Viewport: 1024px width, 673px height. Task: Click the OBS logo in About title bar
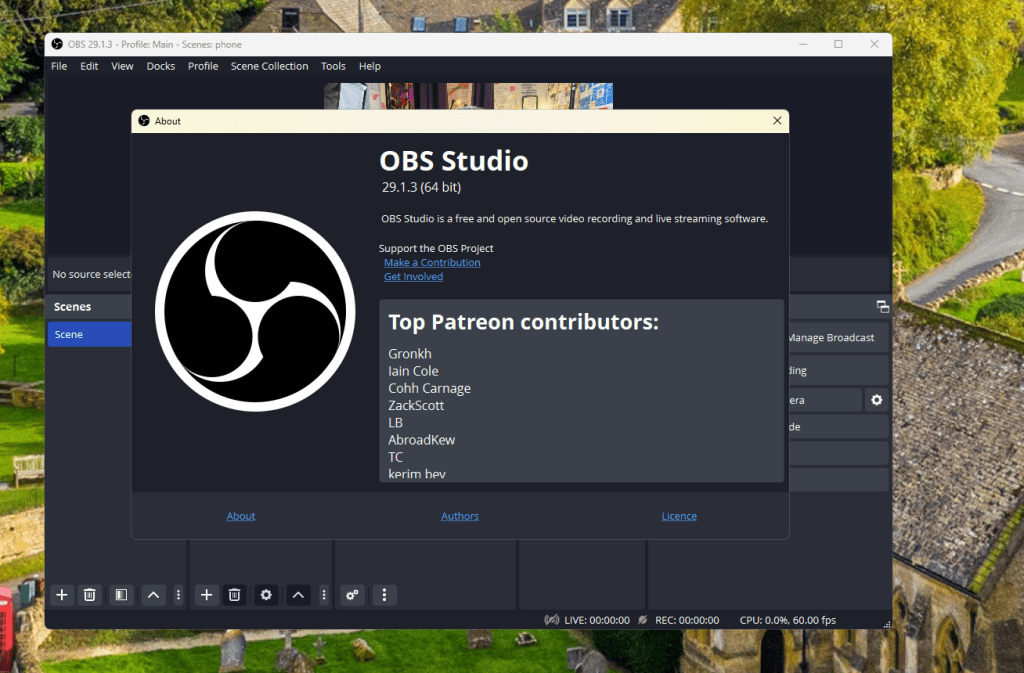144,121
